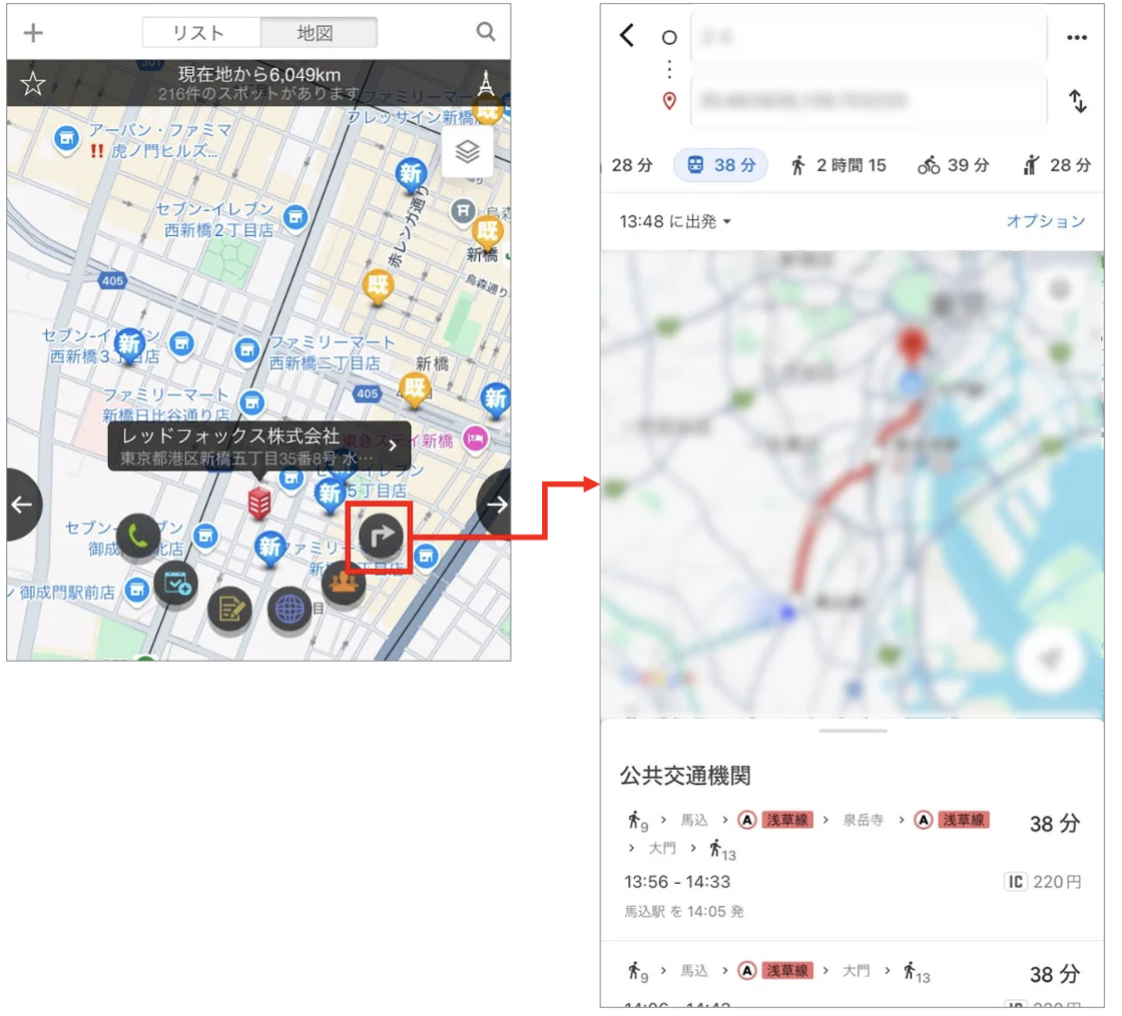Tap the red destination pin on route map
Viewport: 1122px width, 1016px height.
(911, 346)
